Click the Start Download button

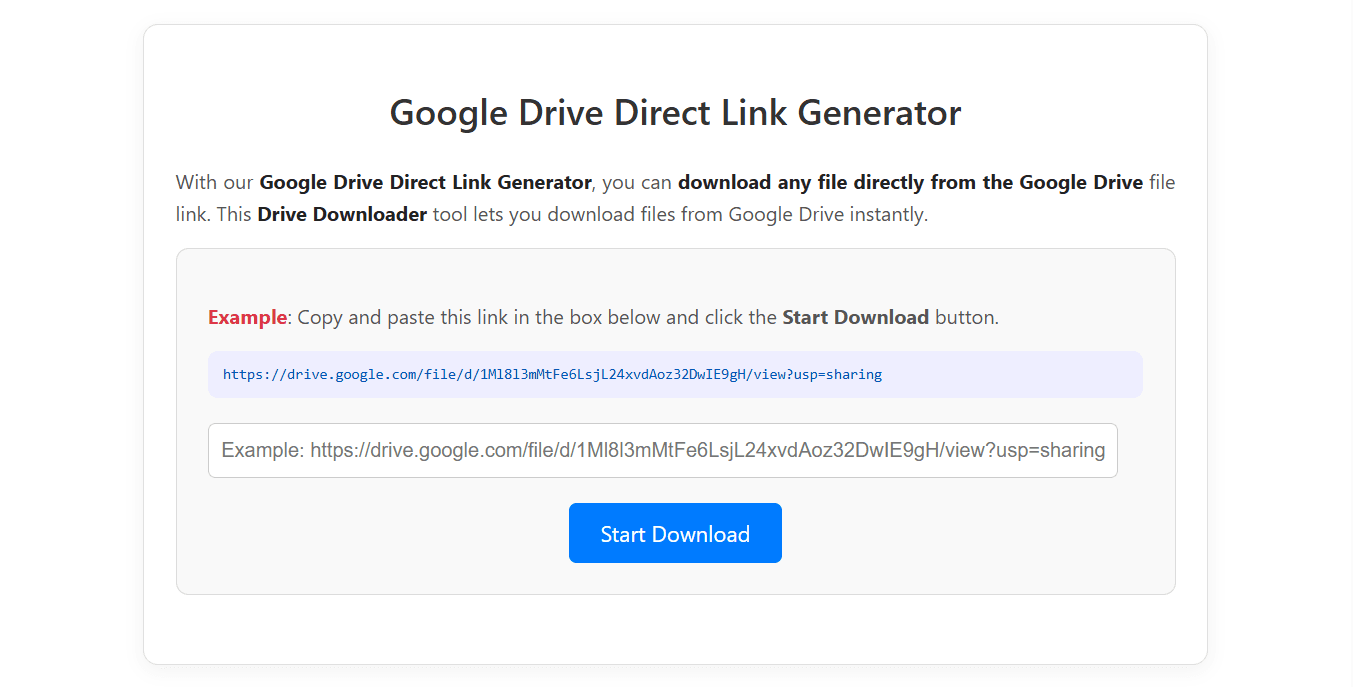(x=675, y=533)
